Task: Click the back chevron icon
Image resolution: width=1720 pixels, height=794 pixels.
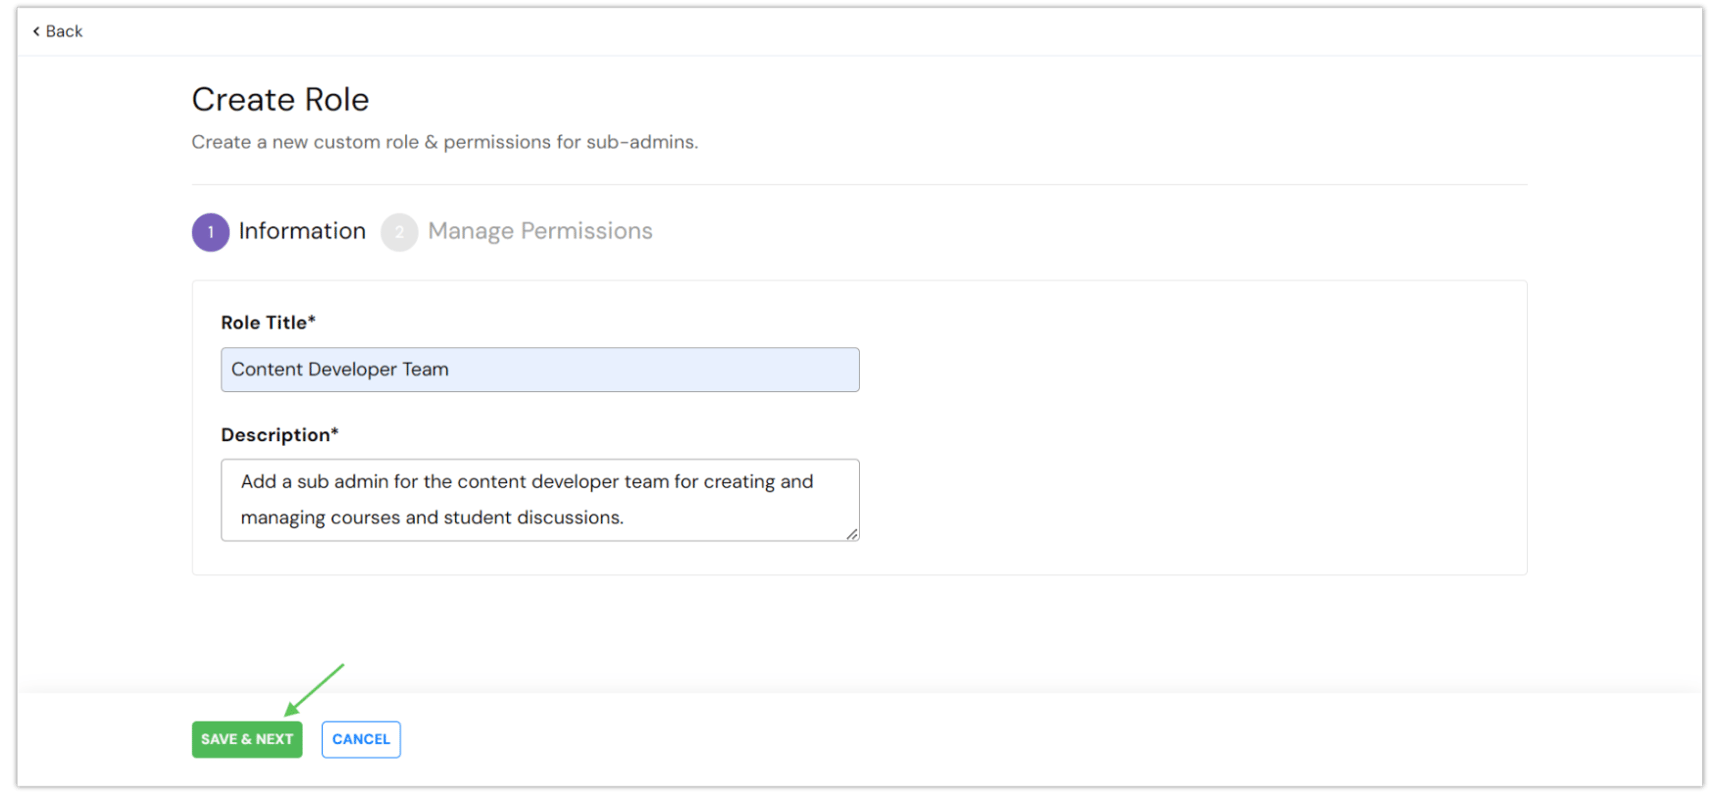Action: click(x=36, y=31)
